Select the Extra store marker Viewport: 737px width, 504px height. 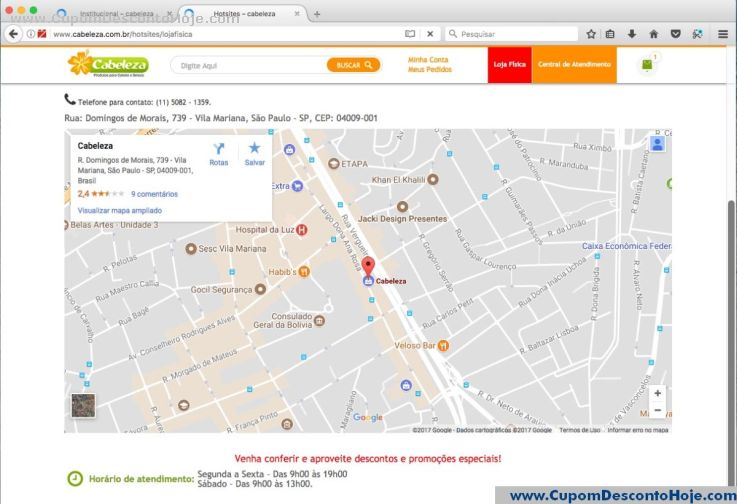pos(297,186)
